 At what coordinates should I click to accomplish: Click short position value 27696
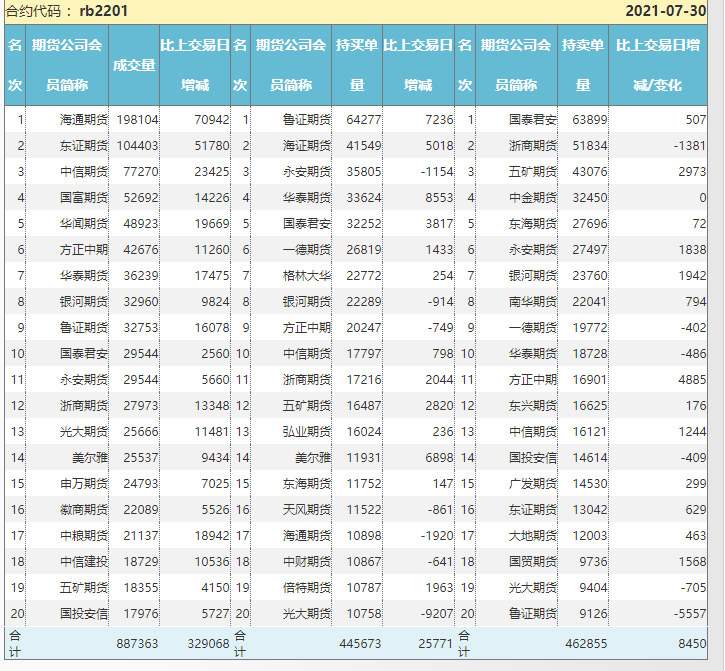coord(590,224)
